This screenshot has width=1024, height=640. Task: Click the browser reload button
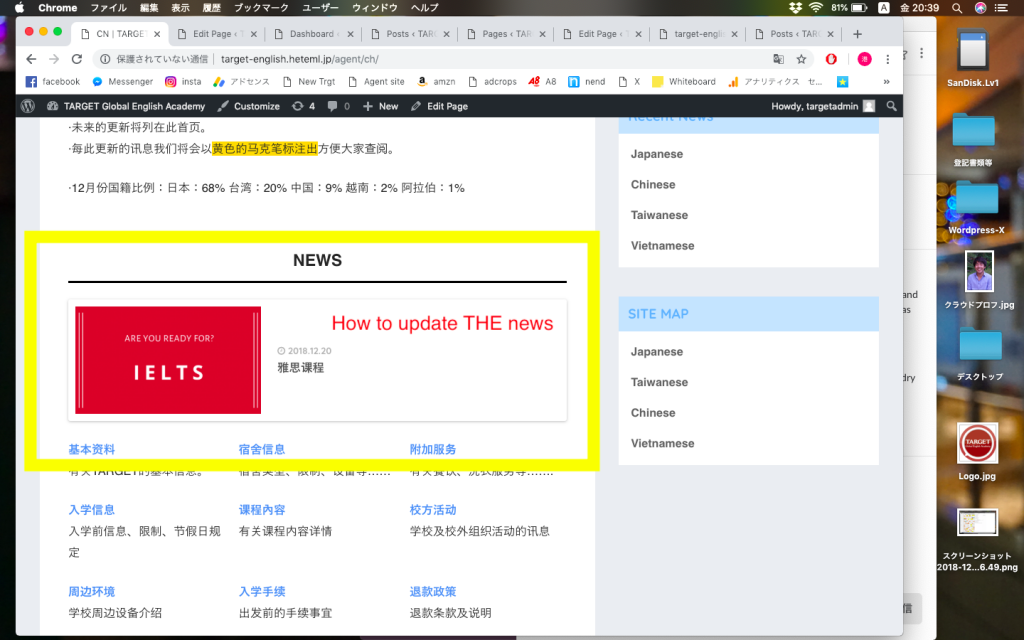point(77,59)
